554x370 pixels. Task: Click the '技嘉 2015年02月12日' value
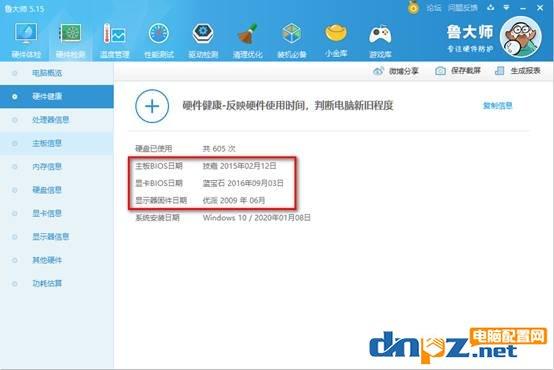(240, 166)
